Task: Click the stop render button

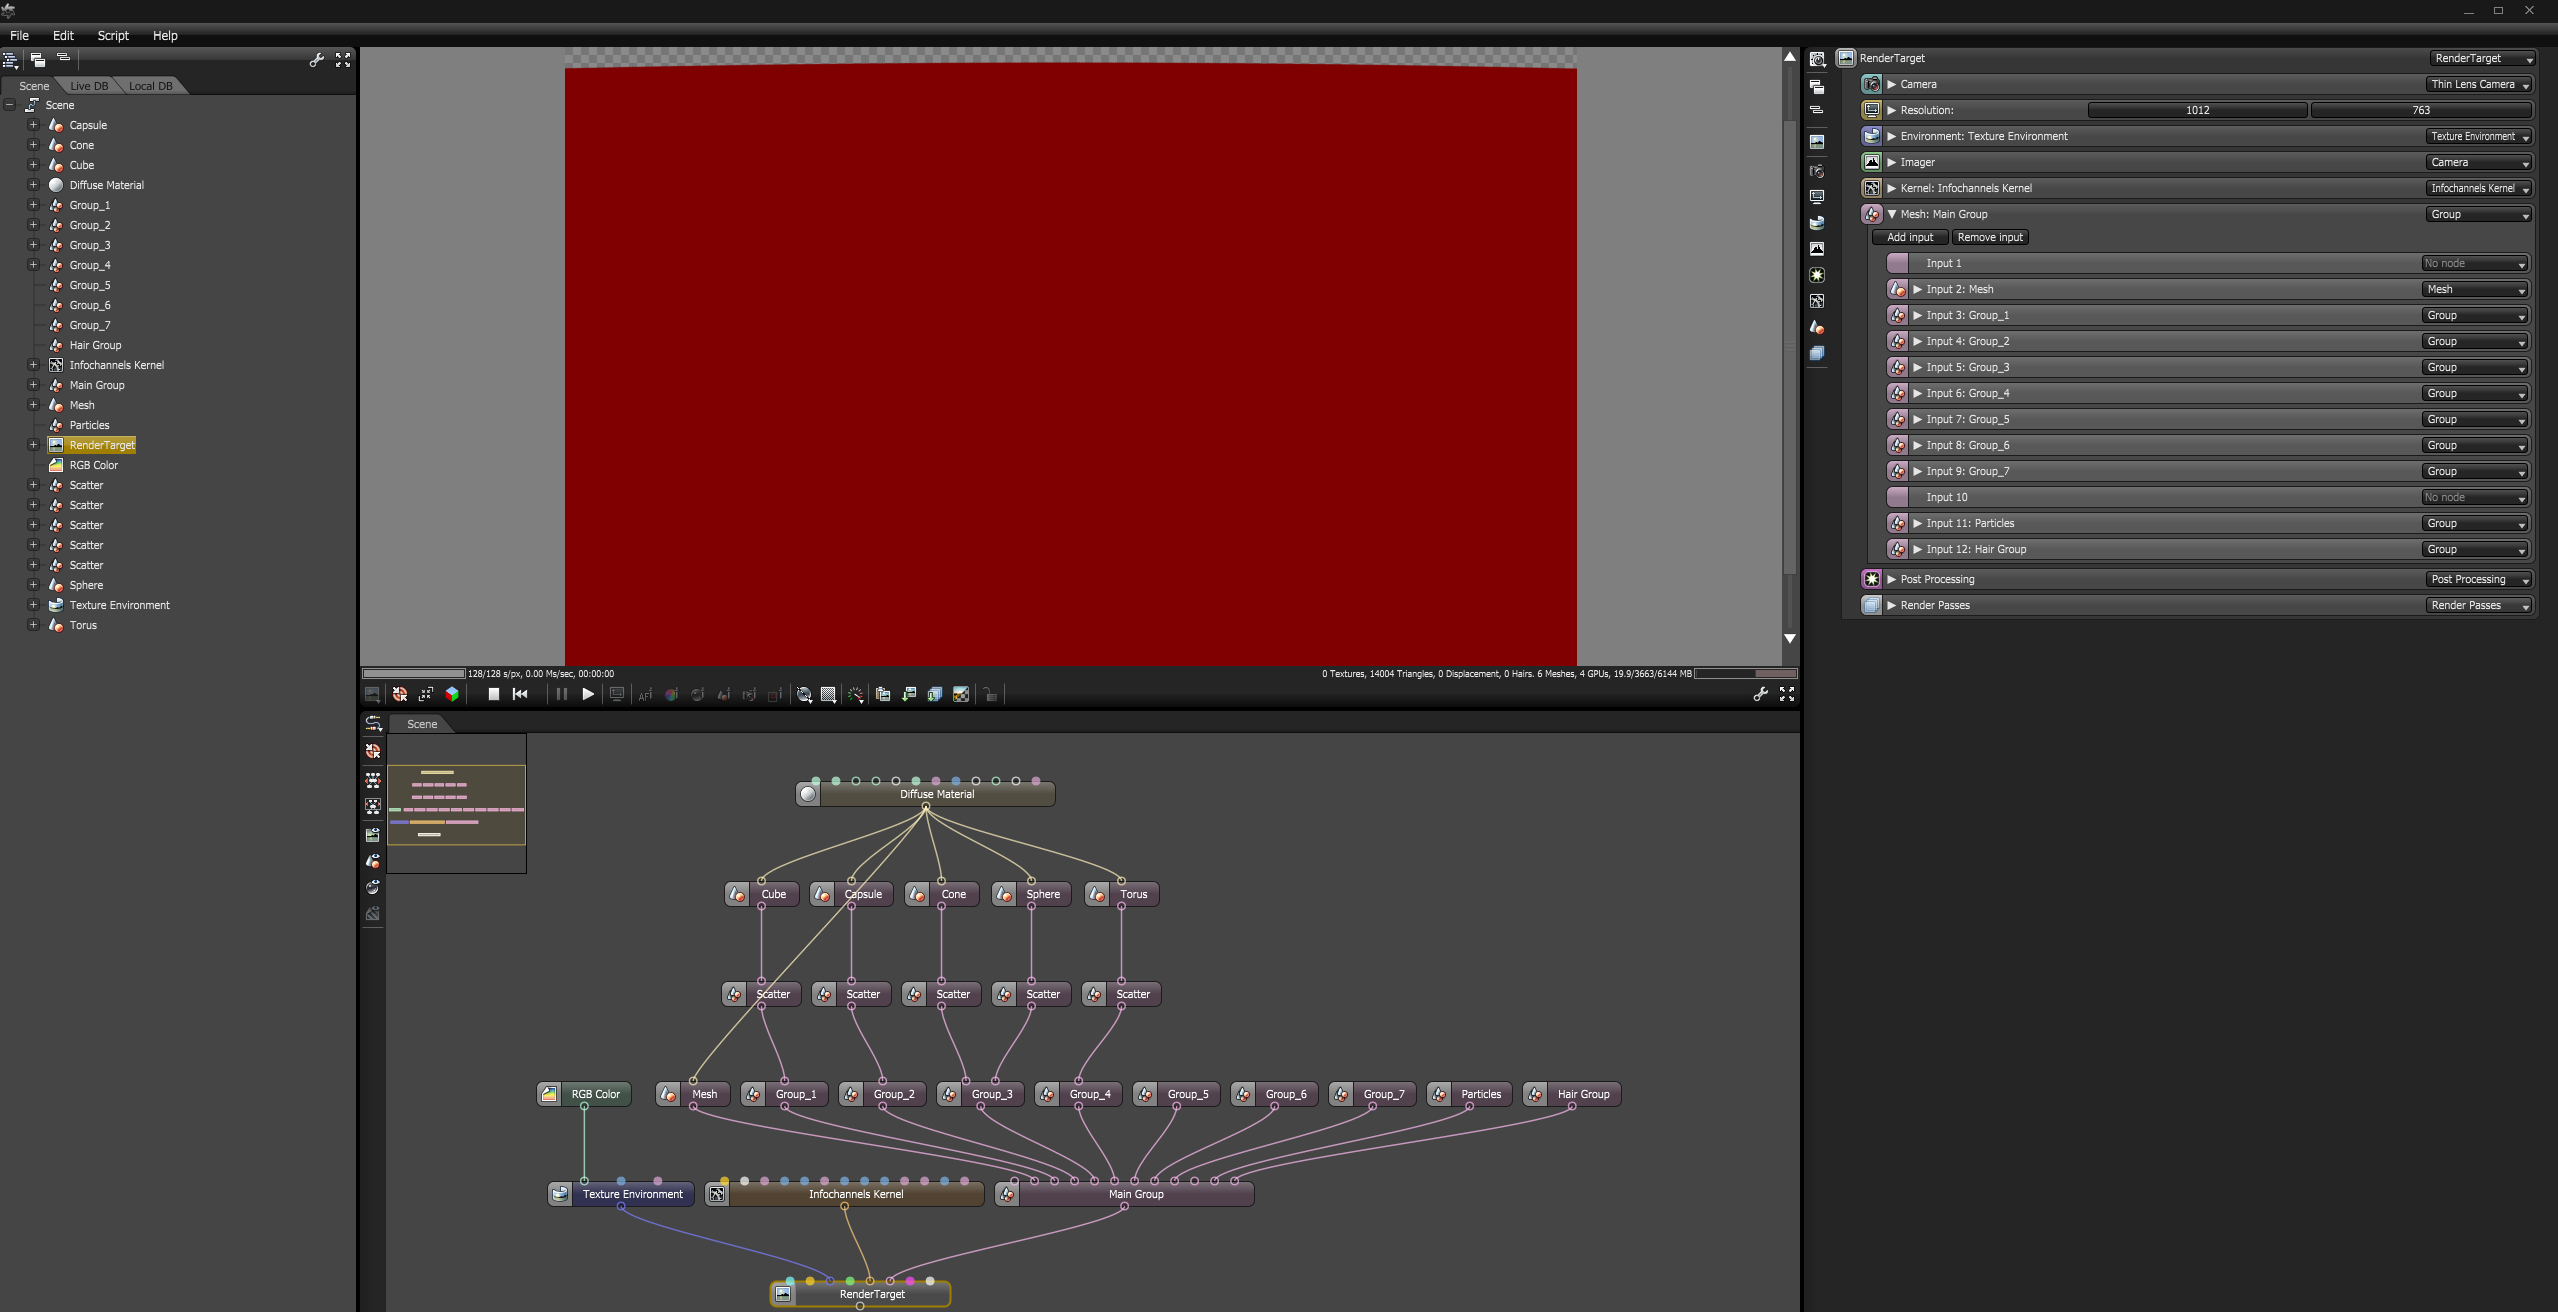Action: [493, 694]
